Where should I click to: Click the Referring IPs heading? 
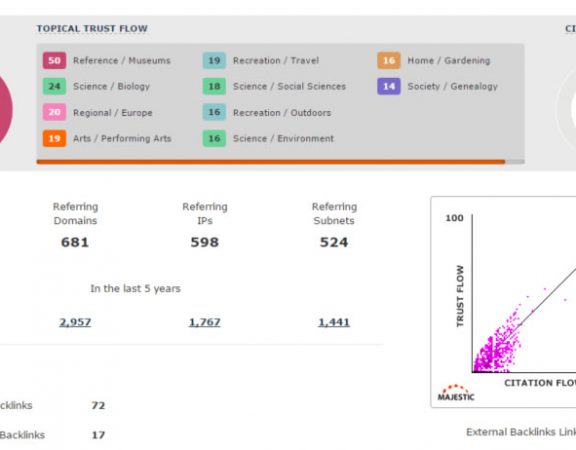coord(205,213)
